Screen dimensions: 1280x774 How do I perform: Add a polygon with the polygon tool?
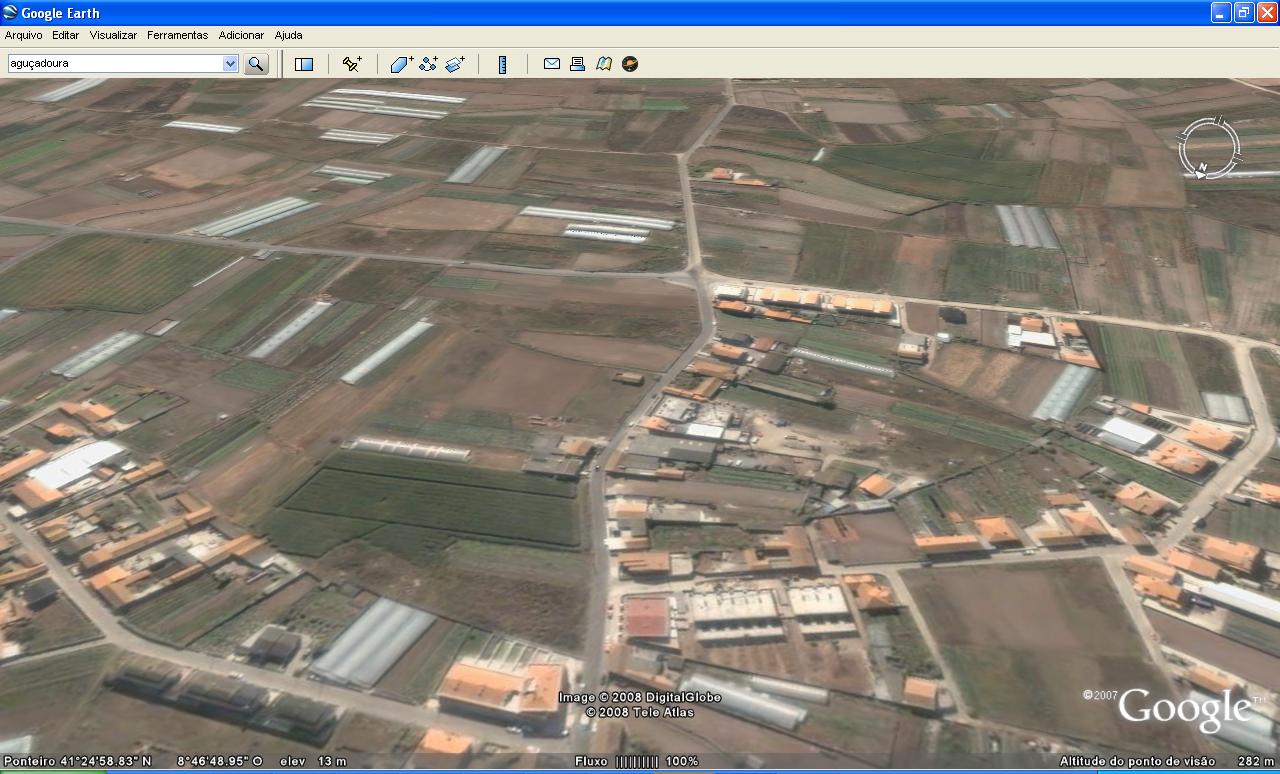point(401,64)
